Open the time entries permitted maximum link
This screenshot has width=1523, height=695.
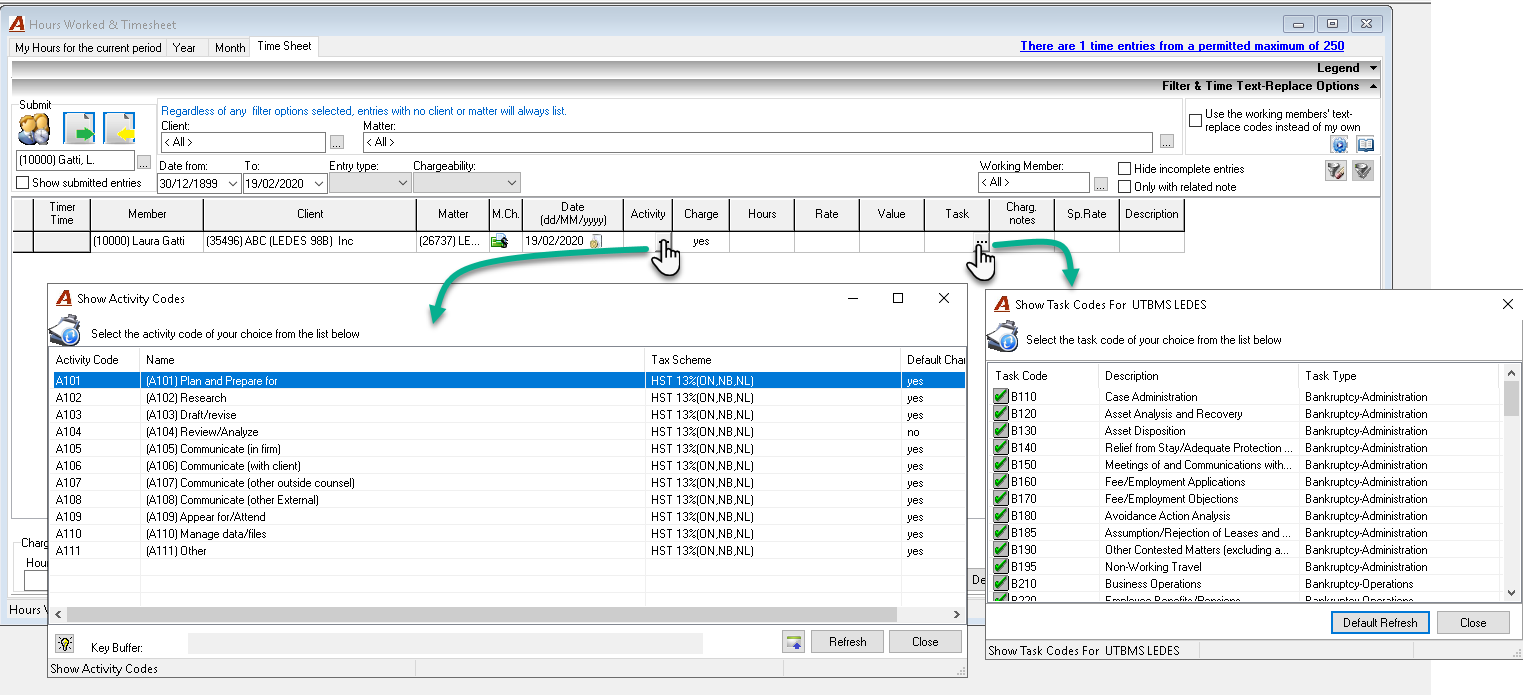[x=1182, y=46]
